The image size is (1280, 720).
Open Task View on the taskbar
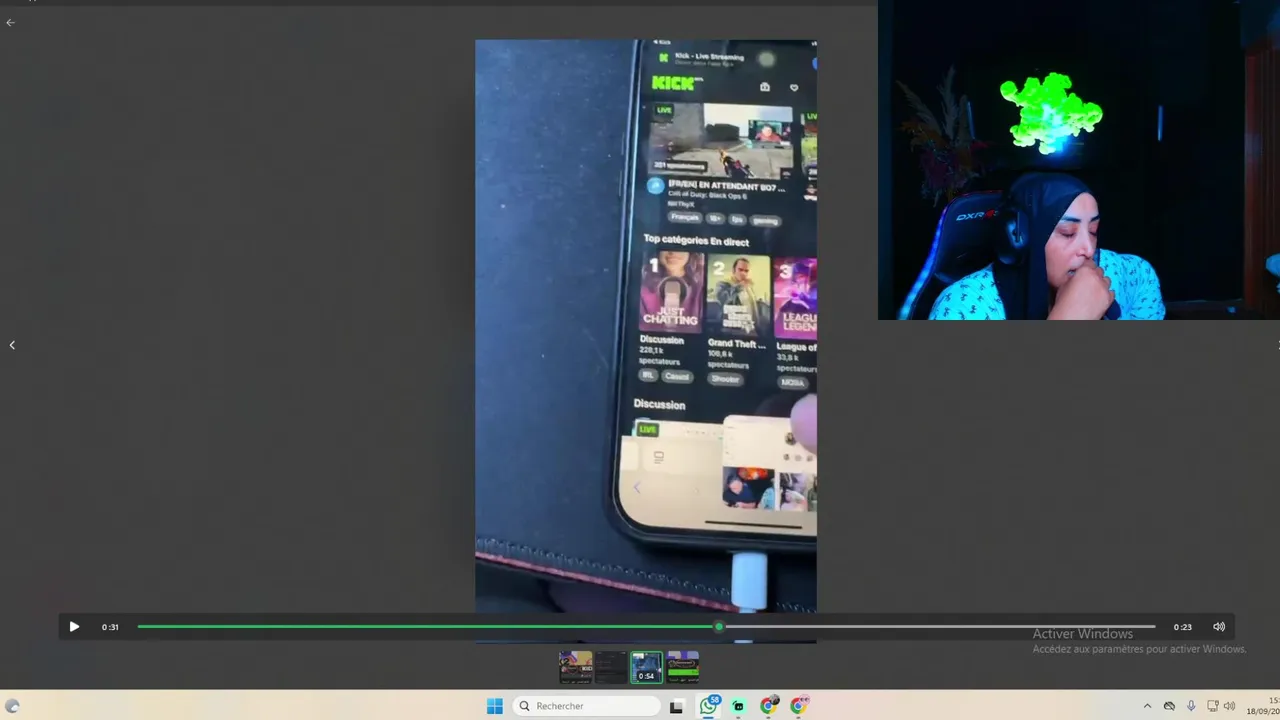(676, 706)
